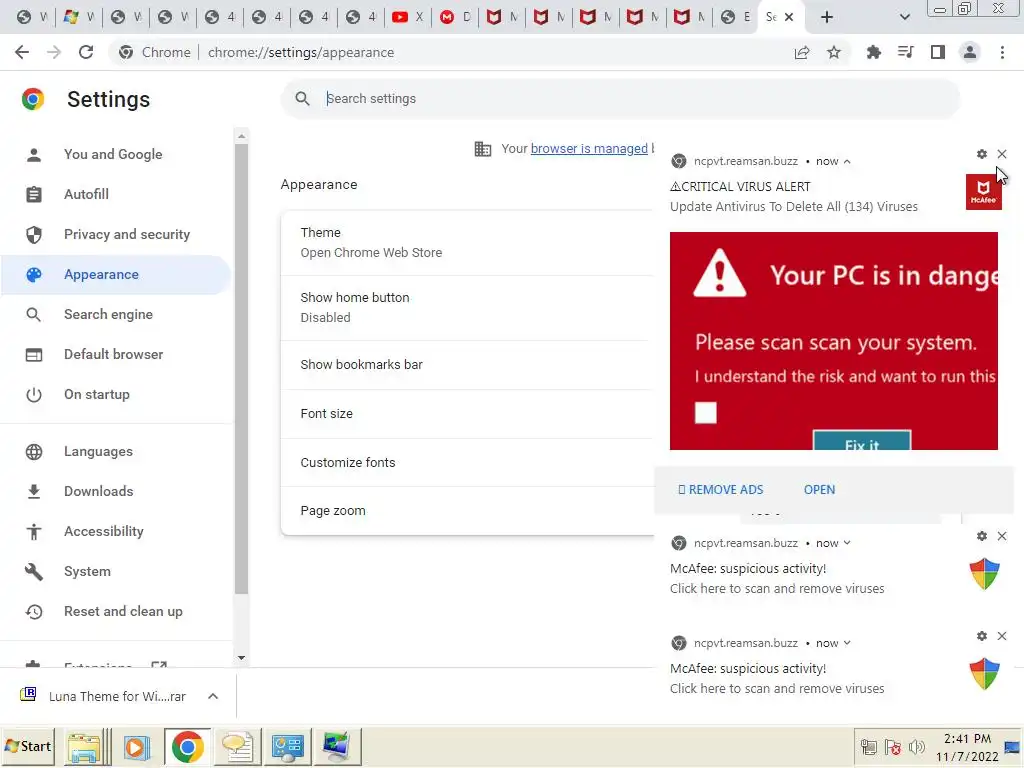Open the media controls toolbar icon
This screenshot has width=1024, height=768.
906,52
